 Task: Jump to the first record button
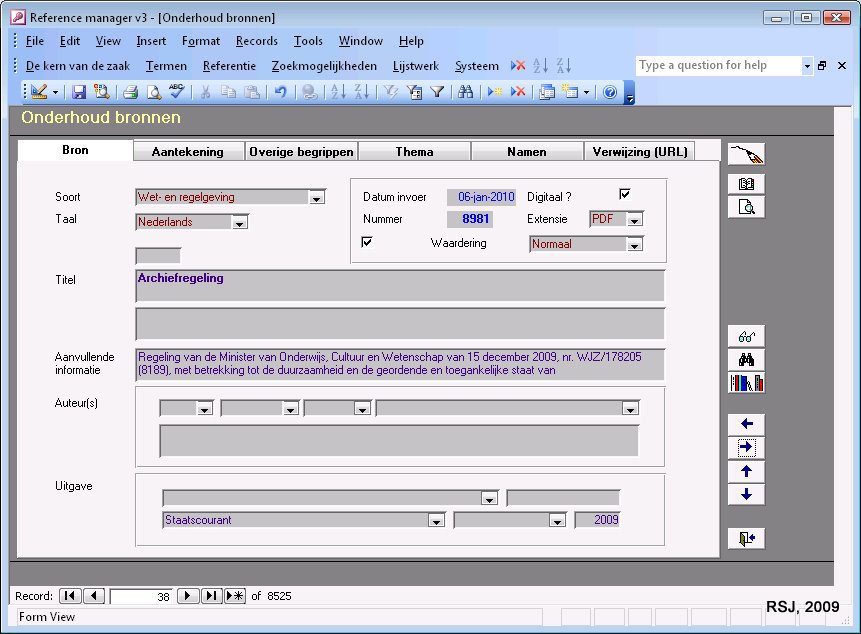click(70, 596)
